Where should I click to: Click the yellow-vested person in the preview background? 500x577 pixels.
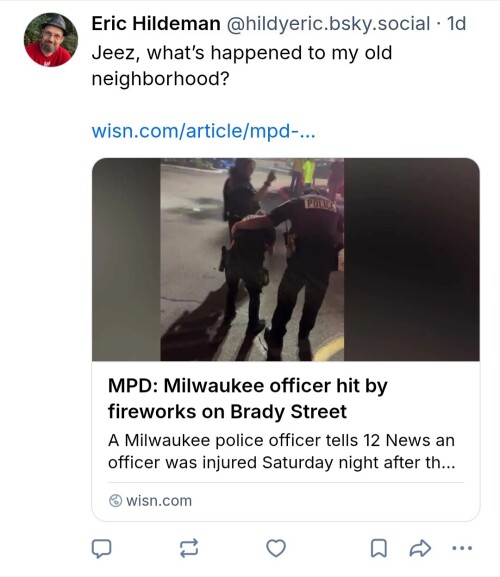pos(308,173)
